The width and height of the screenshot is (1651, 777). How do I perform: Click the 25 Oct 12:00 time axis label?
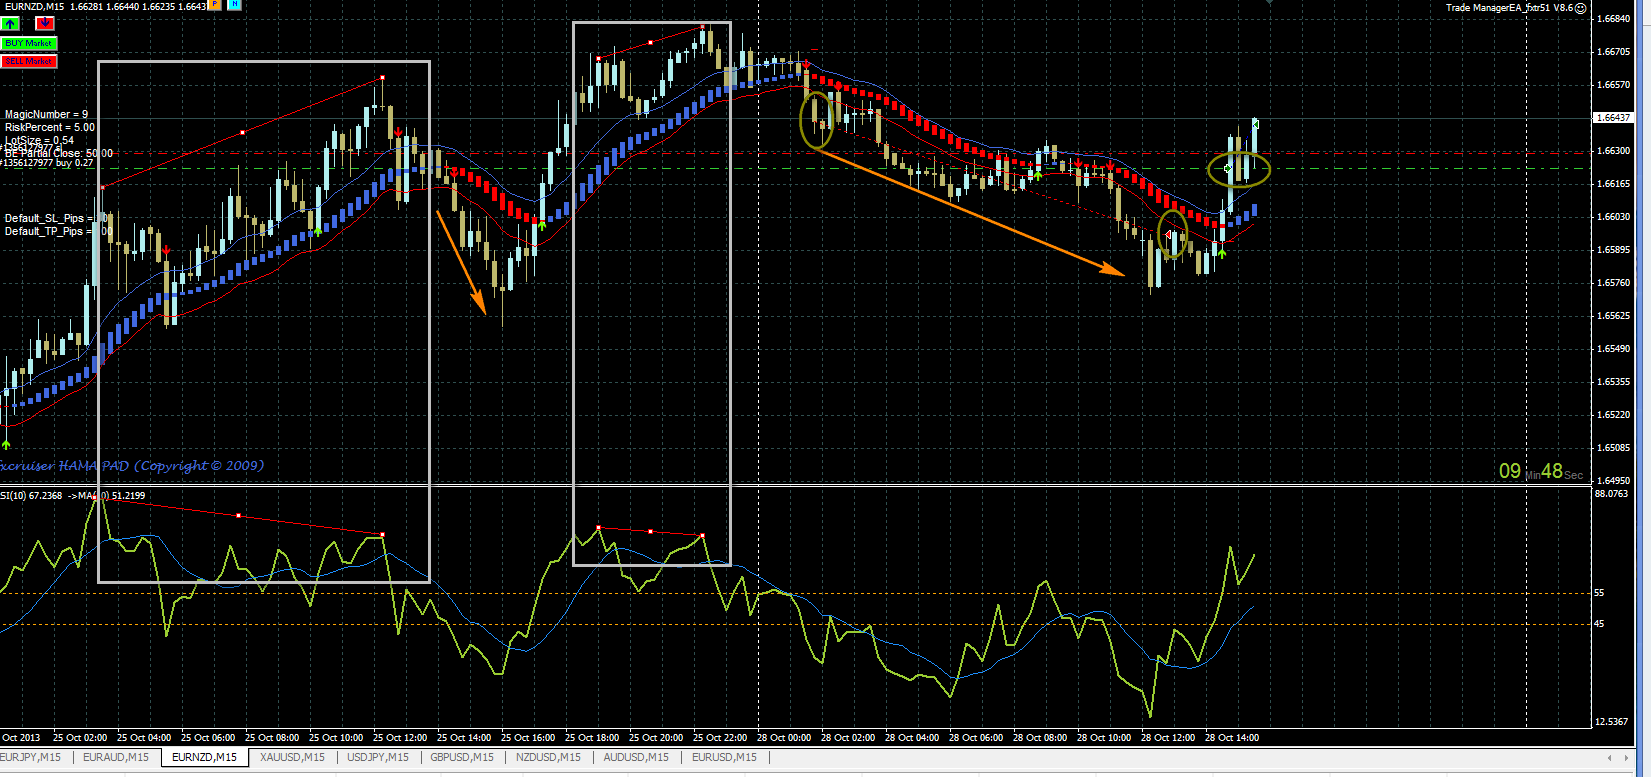pyautogui.click(x=400, y=738)
